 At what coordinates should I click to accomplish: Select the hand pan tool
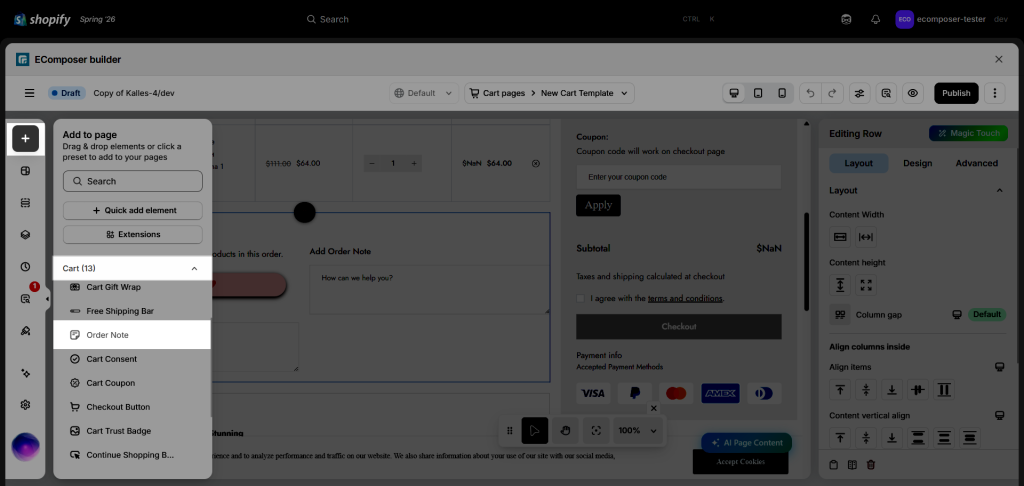566,430
